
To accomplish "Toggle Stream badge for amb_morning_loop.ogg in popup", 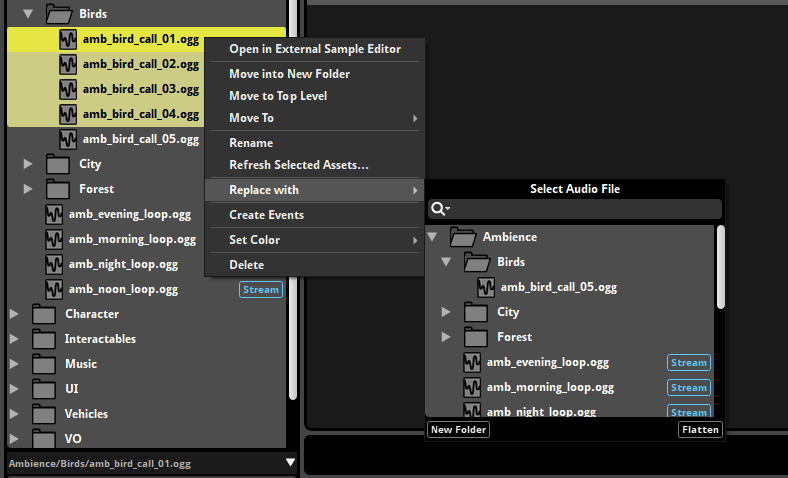I will pos(688,387).
